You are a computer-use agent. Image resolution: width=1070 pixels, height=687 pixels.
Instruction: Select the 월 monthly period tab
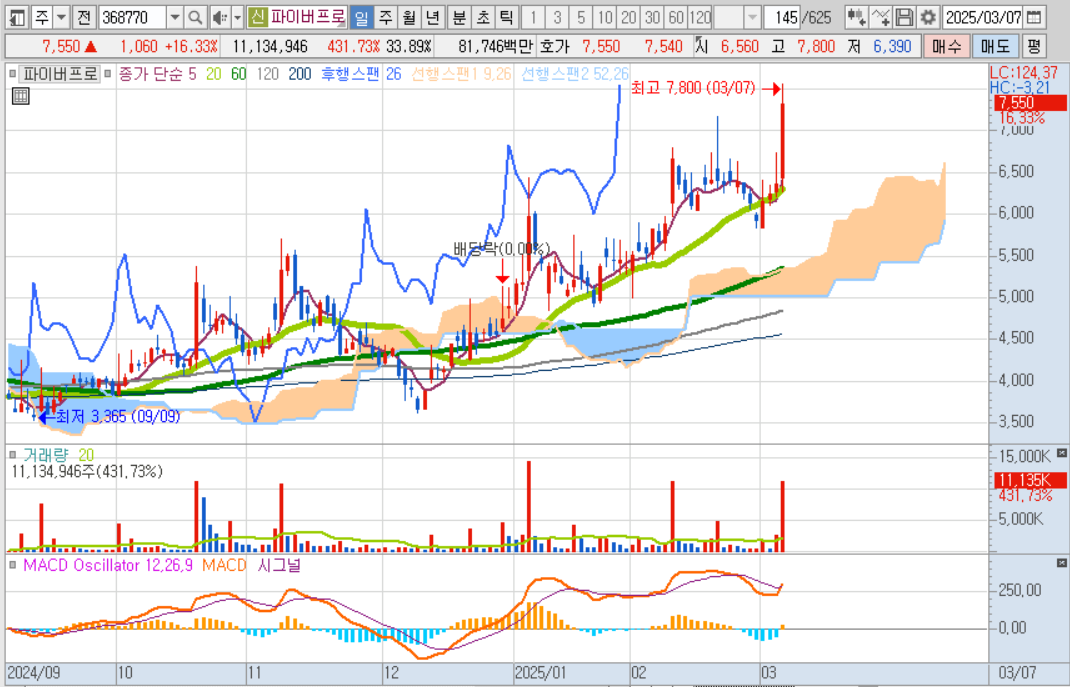pos(409,17)
